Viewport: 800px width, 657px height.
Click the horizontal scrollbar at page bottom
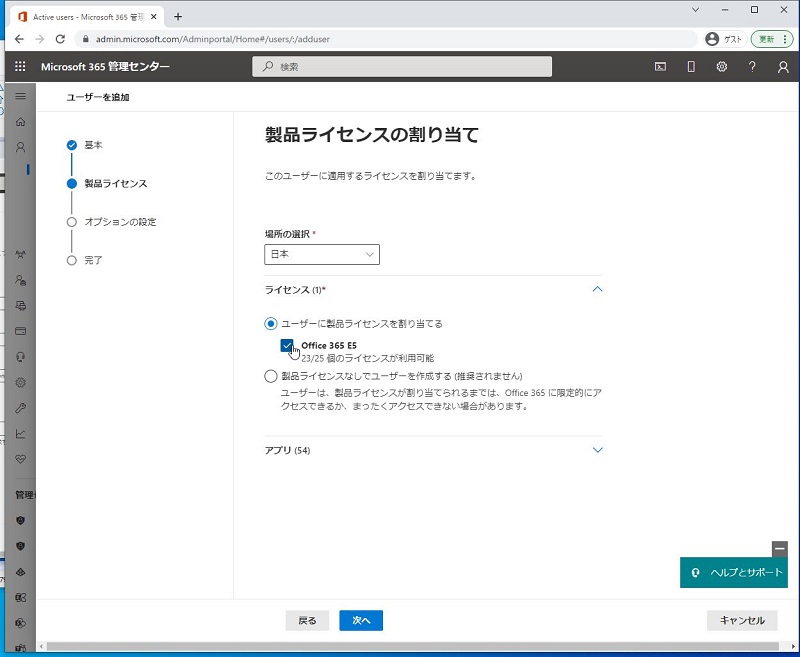[x=412, y=647]
